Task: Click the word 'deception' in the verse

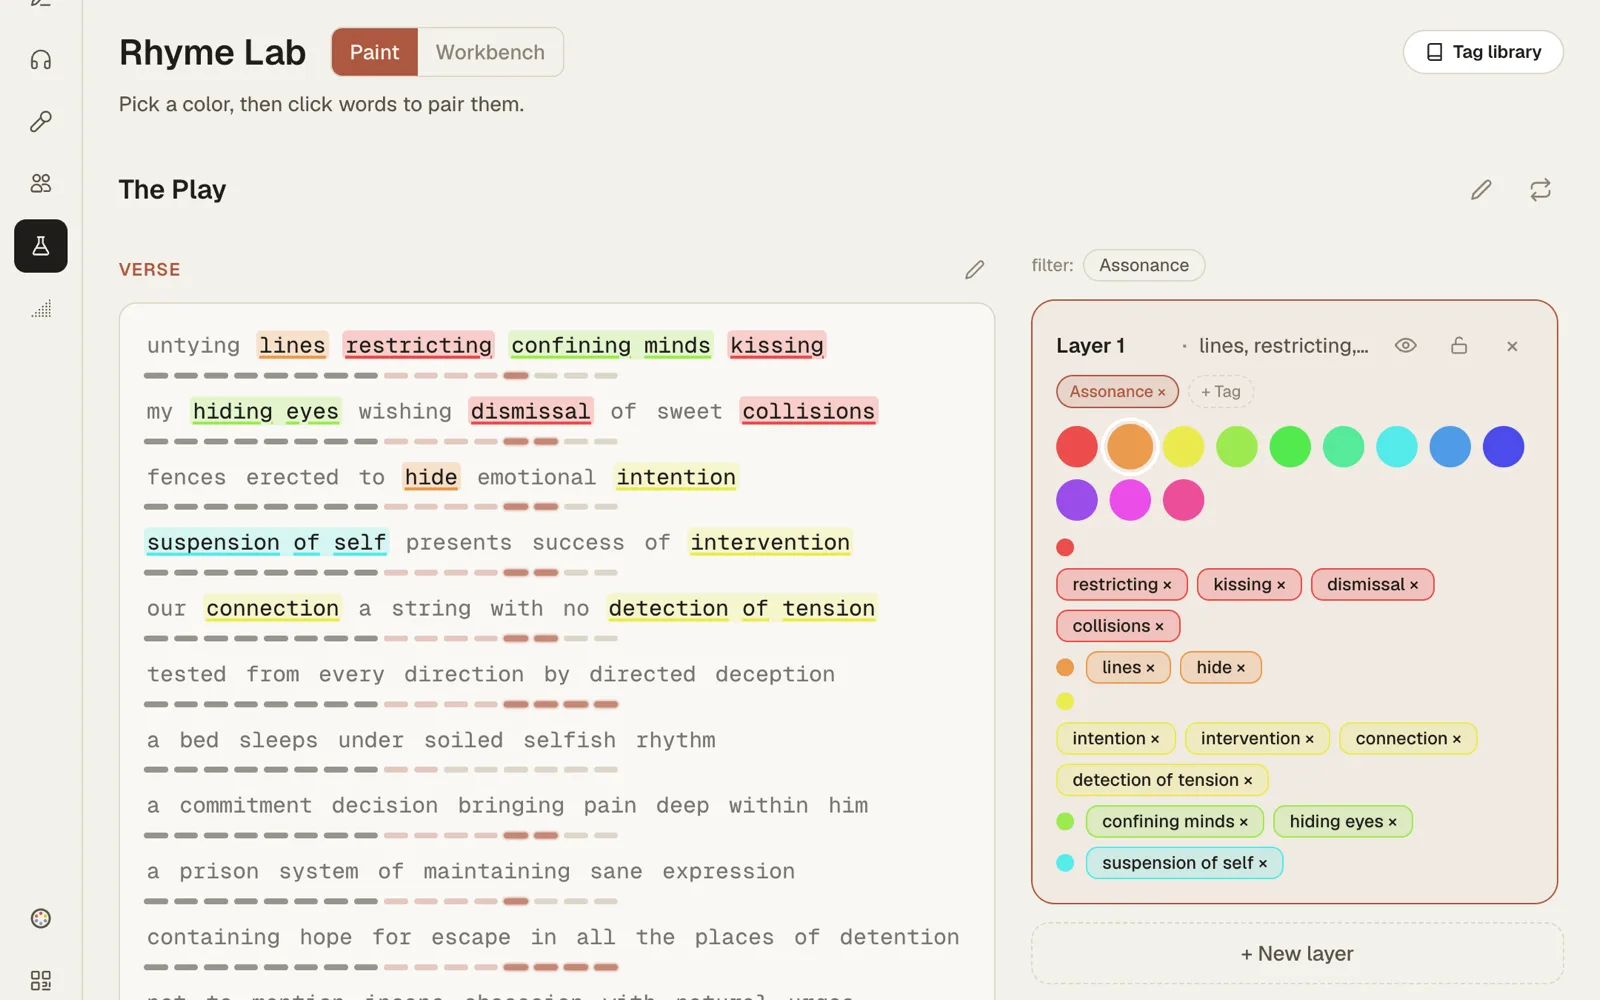Action: tap(775, 675)
